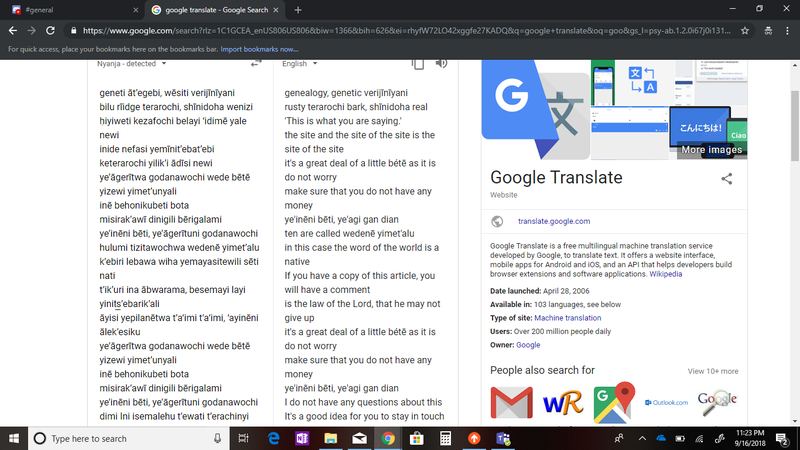Viewport: 800px width, 450px height.
Task: Open the Wikipedia source link
Action: pos(665,274)
